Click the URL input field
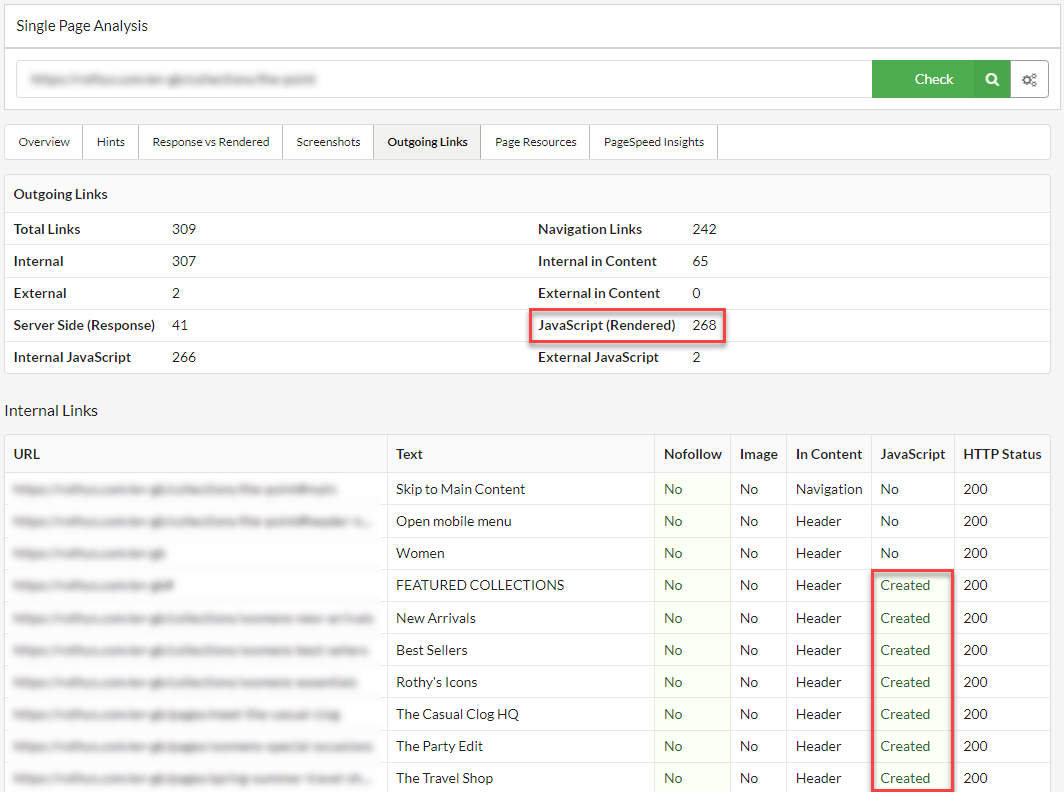This screenshot has height=792, width=1064. (x=443, y=79)
